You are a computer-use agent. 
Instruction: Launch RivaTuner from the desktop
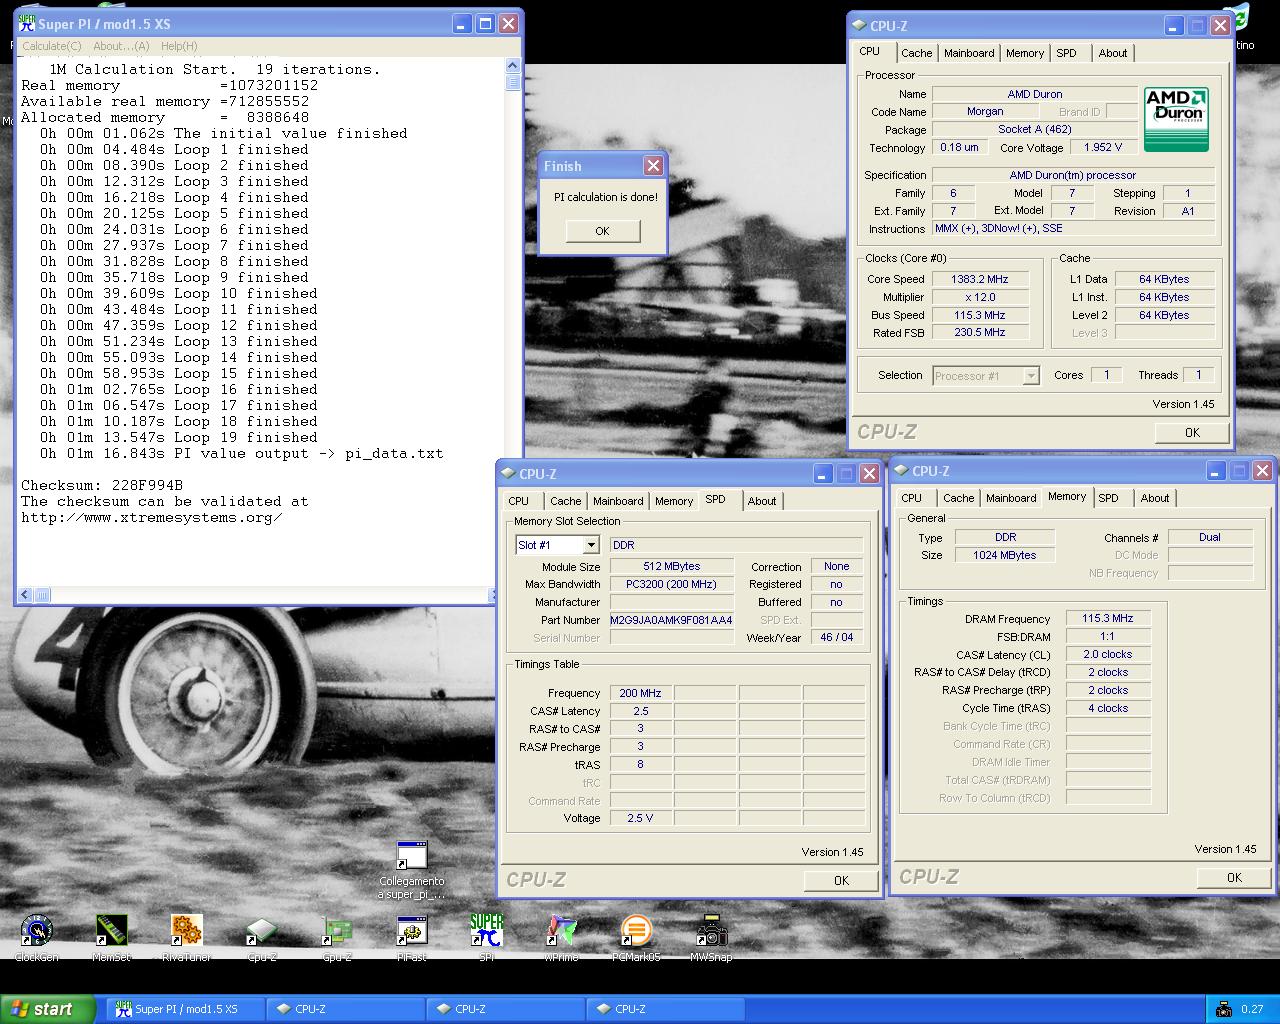[x=187, y=937]
